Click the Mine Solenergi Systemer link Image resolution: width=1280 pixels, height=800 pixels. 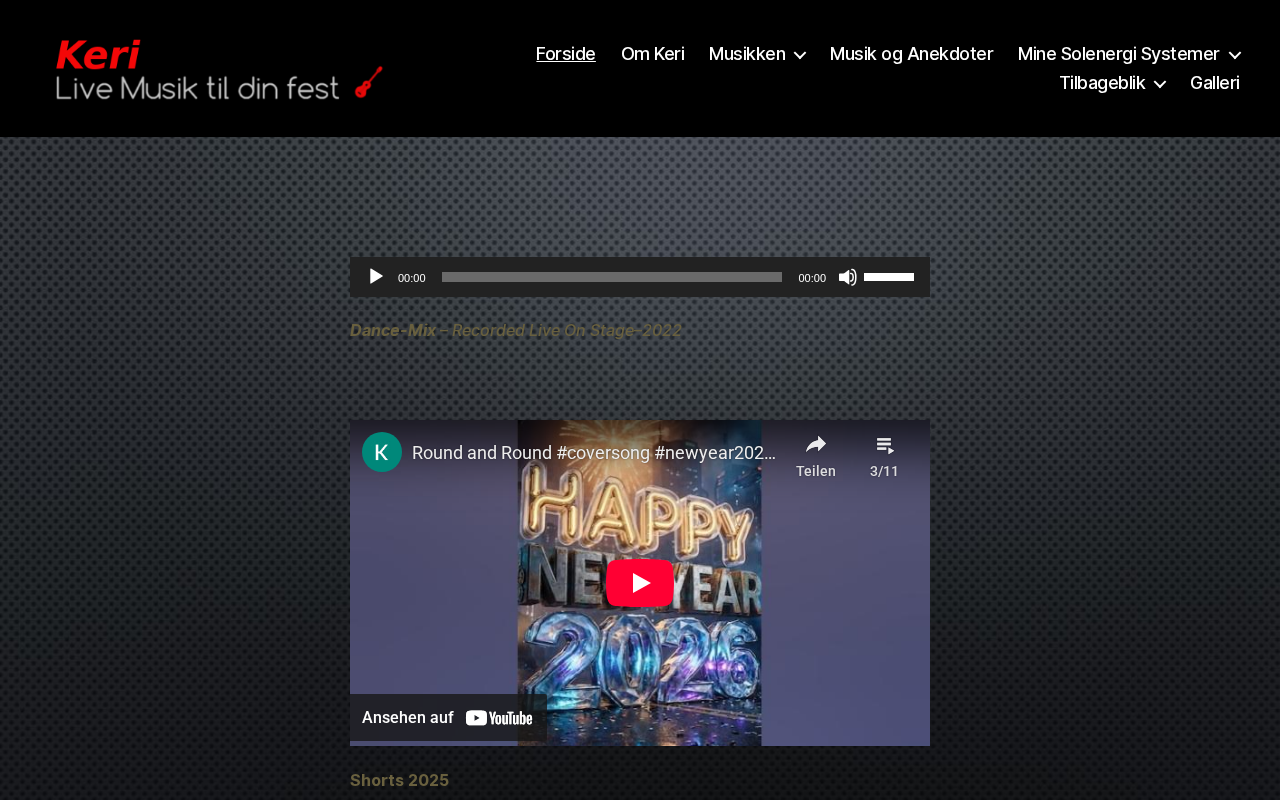[x=1118, y=54]
